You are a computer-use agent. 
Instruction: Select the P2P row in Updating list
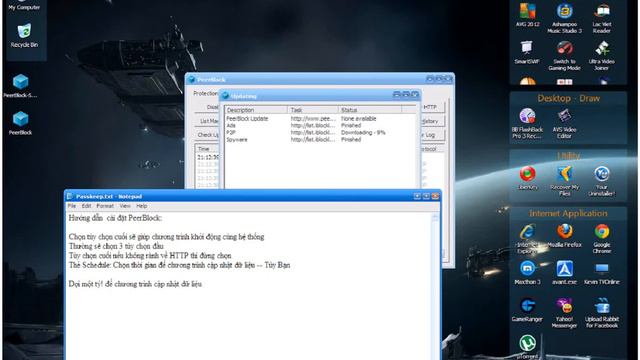(320, 133)
